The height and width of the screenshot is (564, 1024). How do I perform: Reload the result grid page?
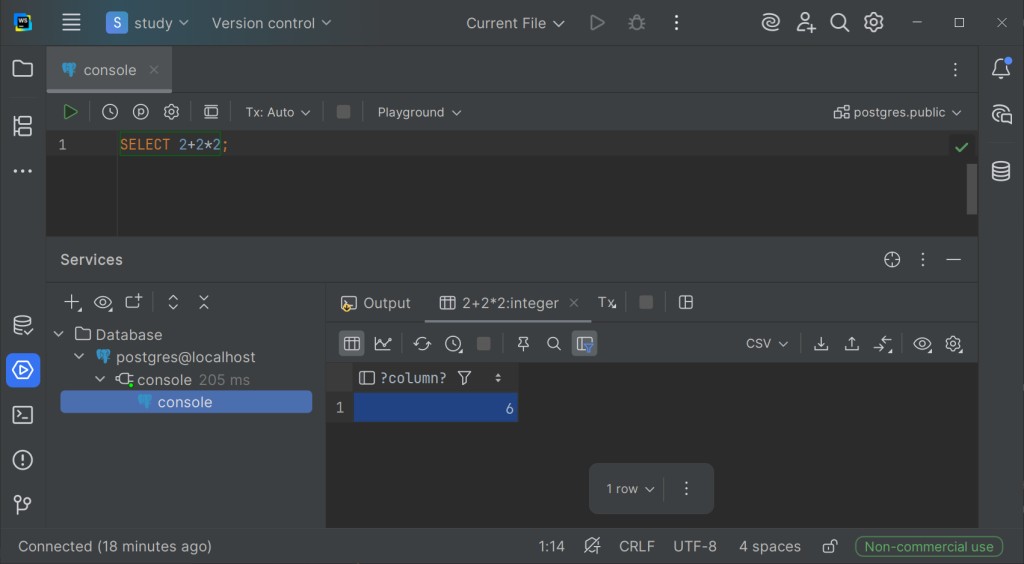click(x=422, y=344)
